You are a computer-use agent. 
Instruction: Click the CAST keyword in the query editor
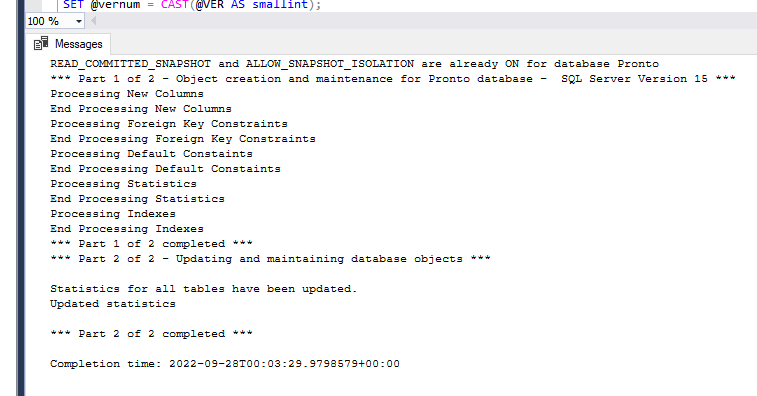pyautogui.click(x=176, y=5)
